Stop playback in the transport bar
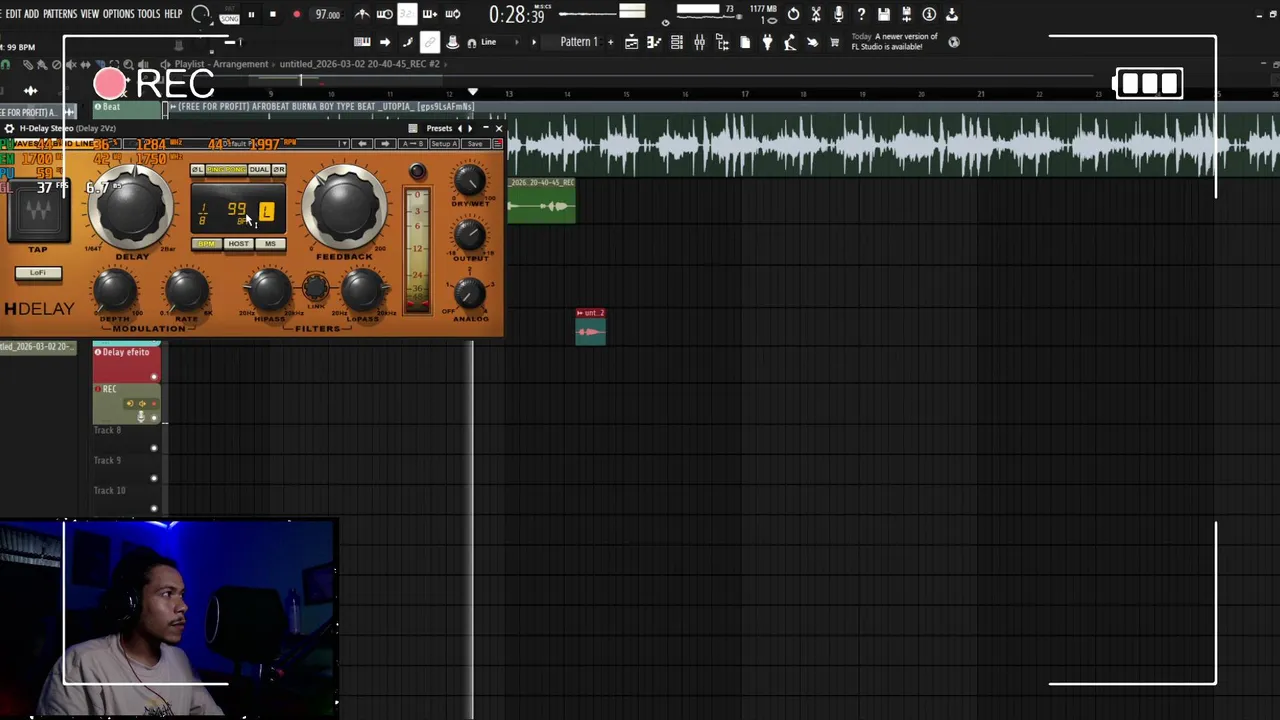 [272, 15]
